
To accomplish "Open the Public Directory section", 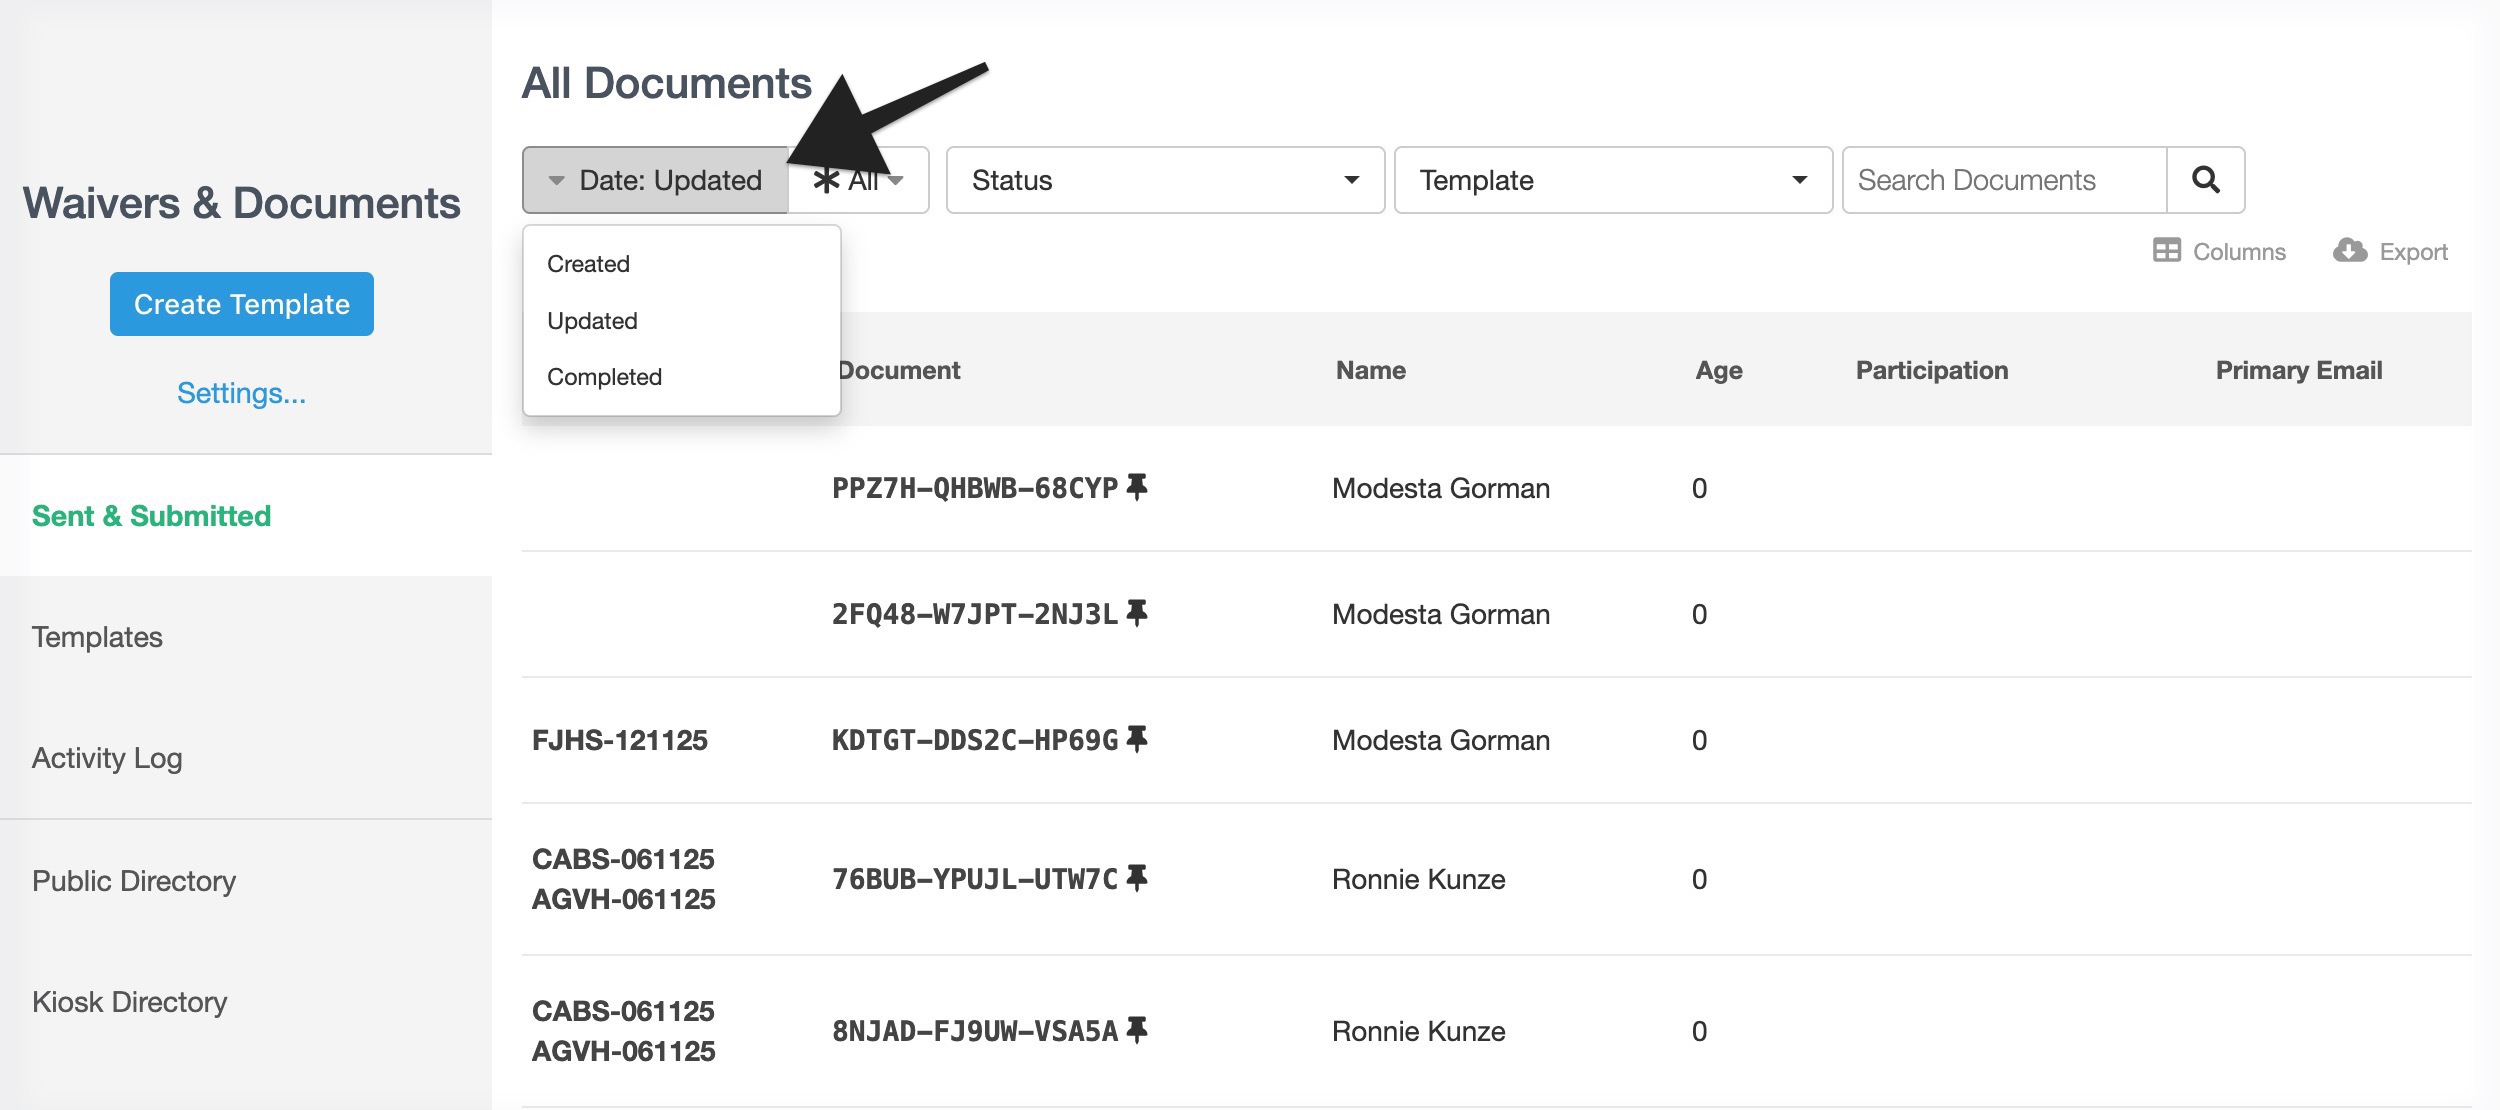I will coord(246,881).
